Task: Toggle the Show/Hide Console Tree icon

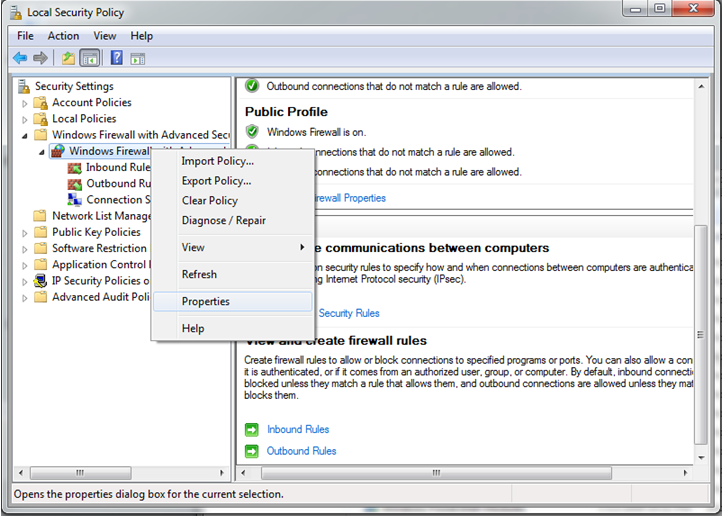Action: (90, 58)
